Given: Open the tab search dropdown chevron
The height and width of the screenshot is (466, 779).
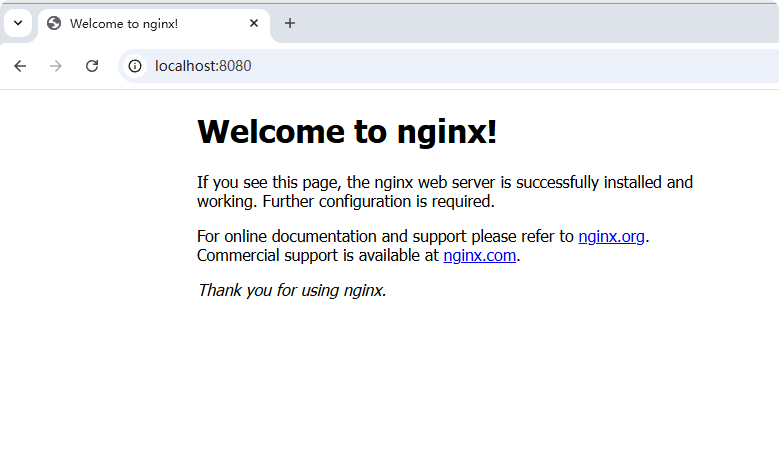Looking at the screenshot, I should [x=18, y=23].
